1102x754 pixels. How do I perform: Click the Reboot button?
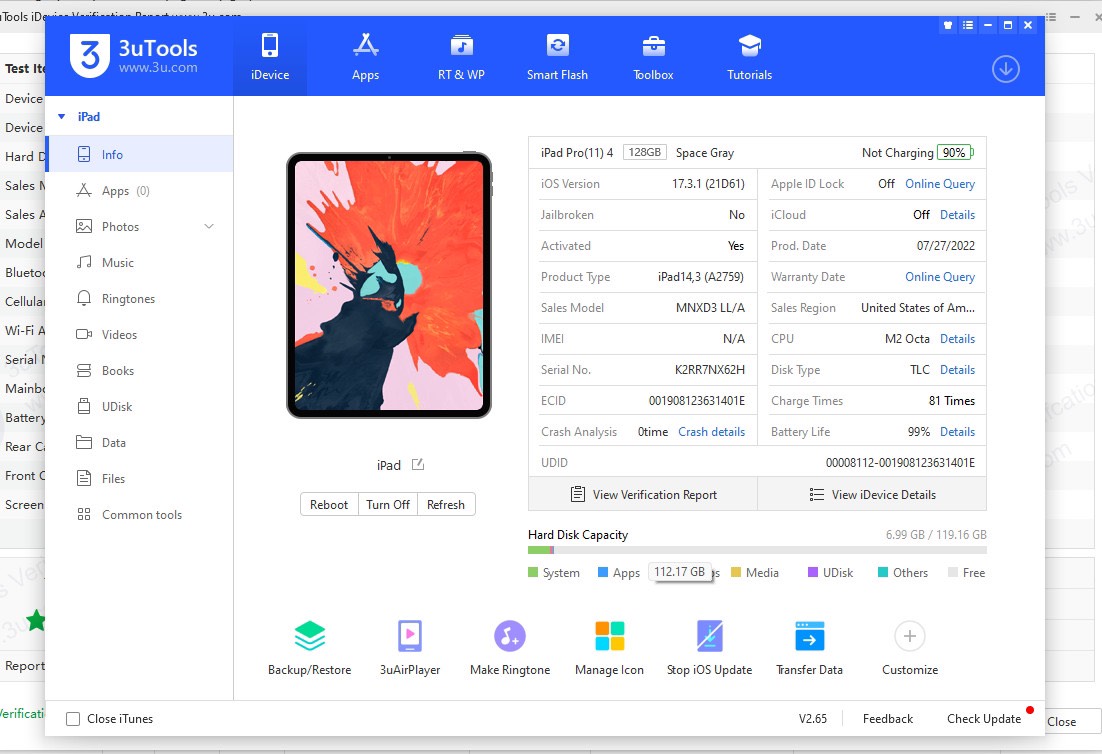coord(329,505)
